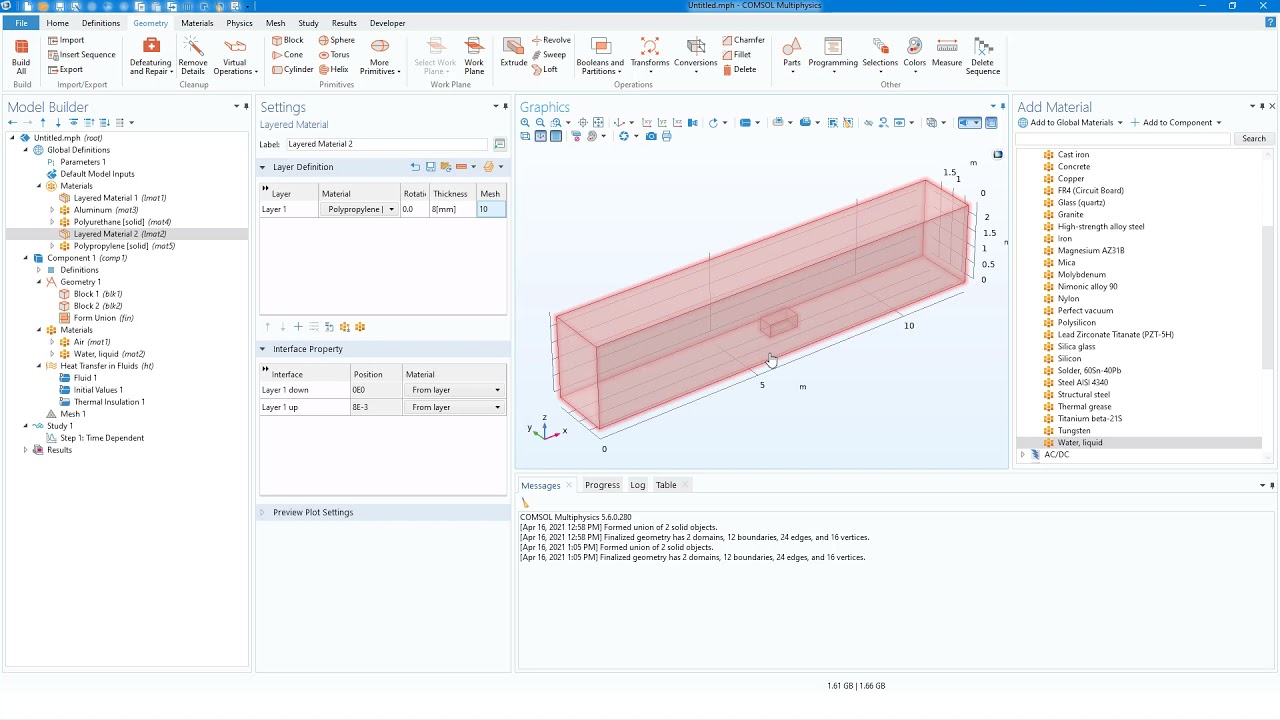Viewport: 1280px width, 720px height.
Task: Open More Primitives dropdown
Action: coord(380,56)
